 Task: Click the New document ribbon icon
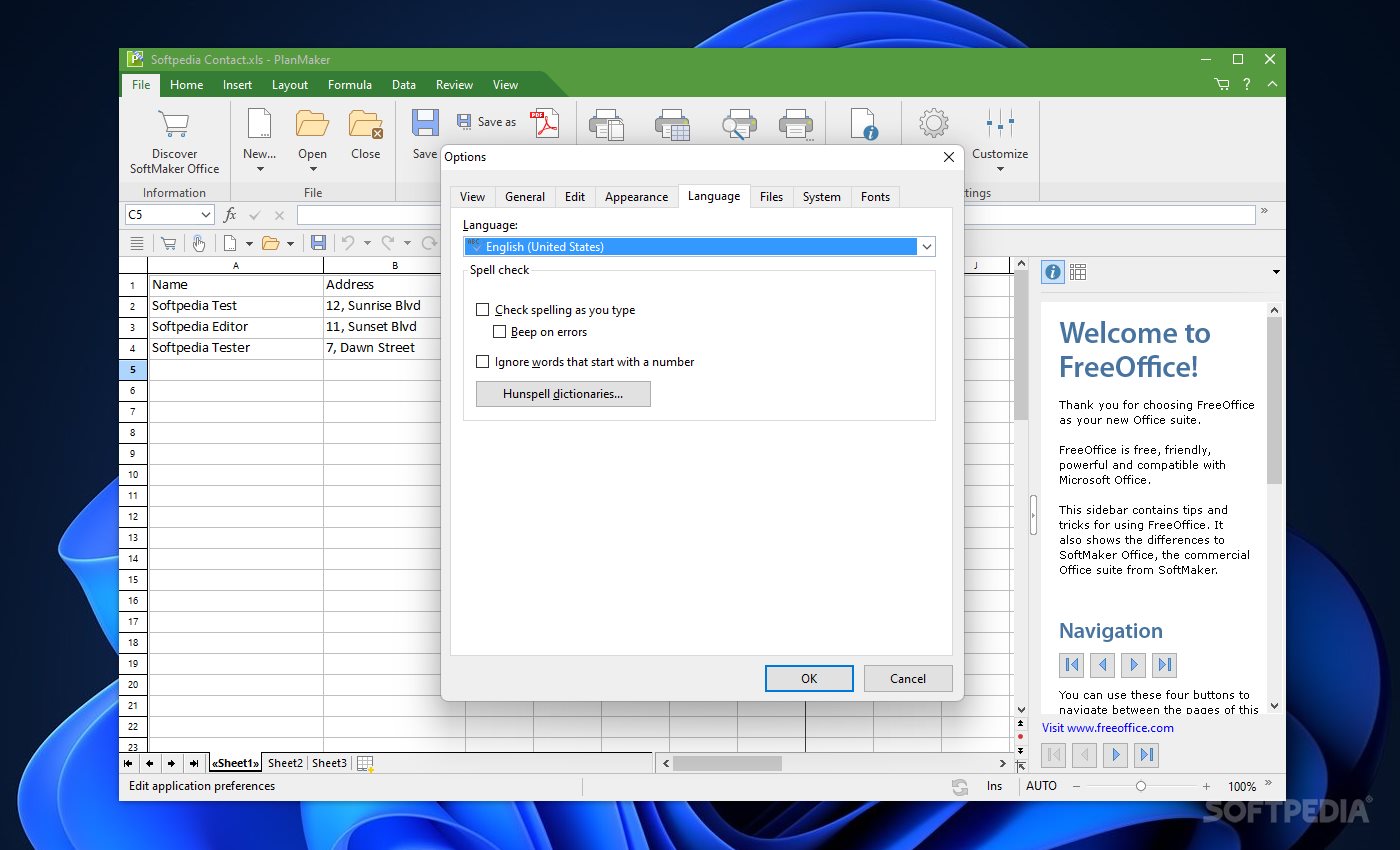coord(259,124)
